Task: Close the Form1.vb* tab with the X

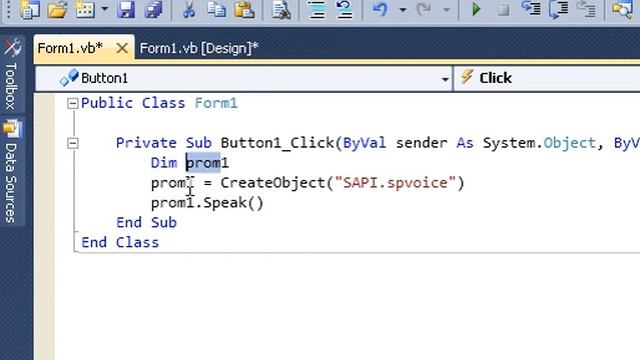Action: pyautogui.click(x=122, y=49)
